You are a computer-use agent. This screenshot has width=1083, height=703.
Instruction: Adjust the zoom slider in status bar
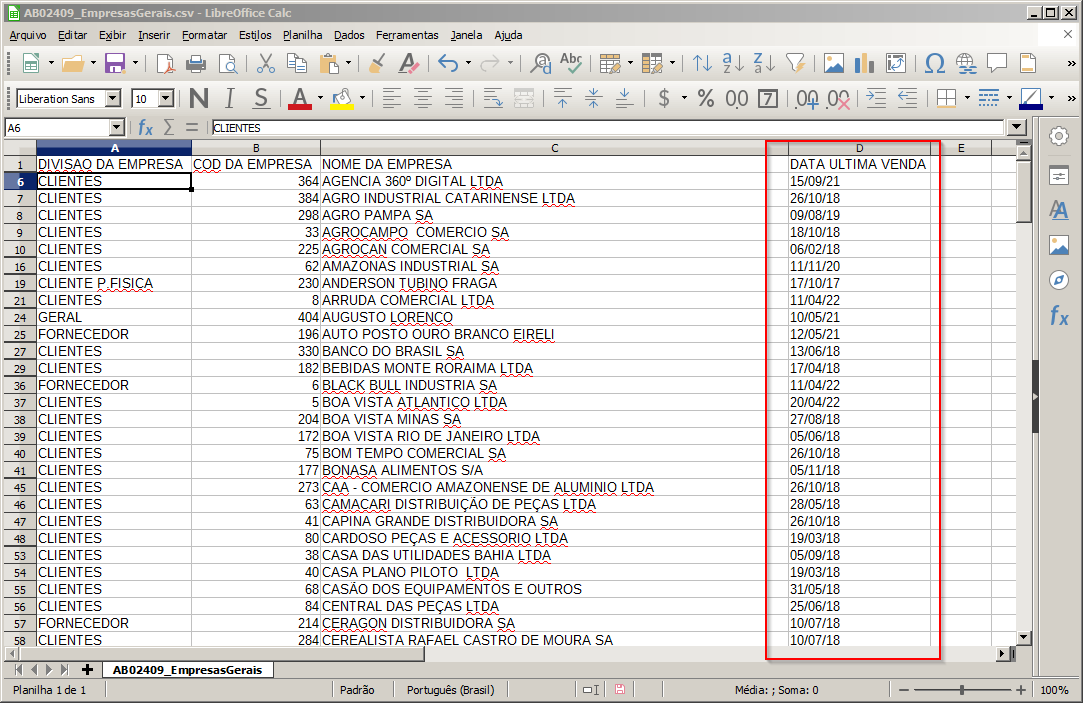[x=961, y=690]
